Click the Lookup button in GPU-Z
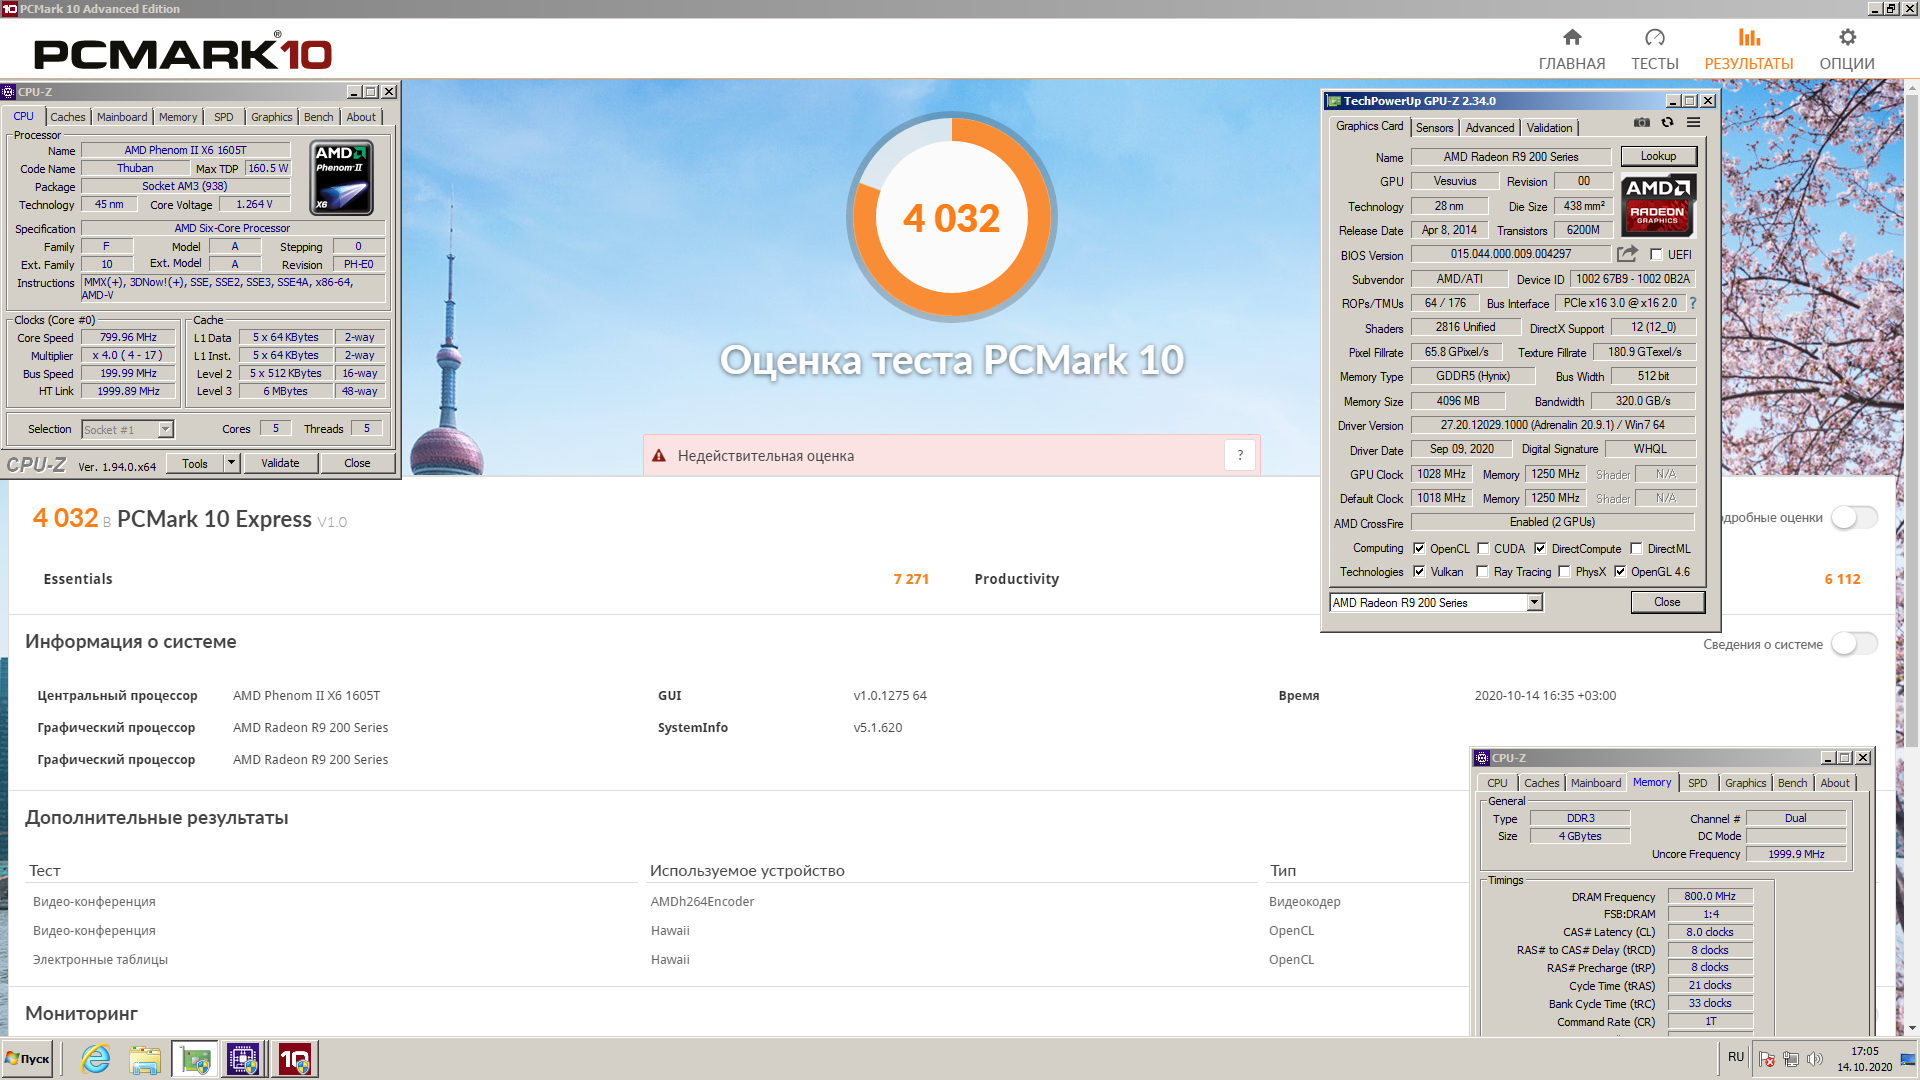Viewport: 1920px width, 1080px height. point(1658,156)
